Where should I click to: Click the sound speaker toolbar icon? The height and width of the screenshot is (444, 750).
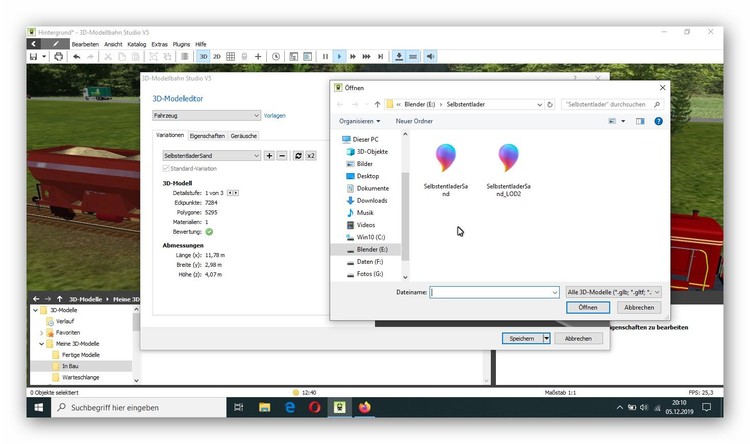pos(431,57)
